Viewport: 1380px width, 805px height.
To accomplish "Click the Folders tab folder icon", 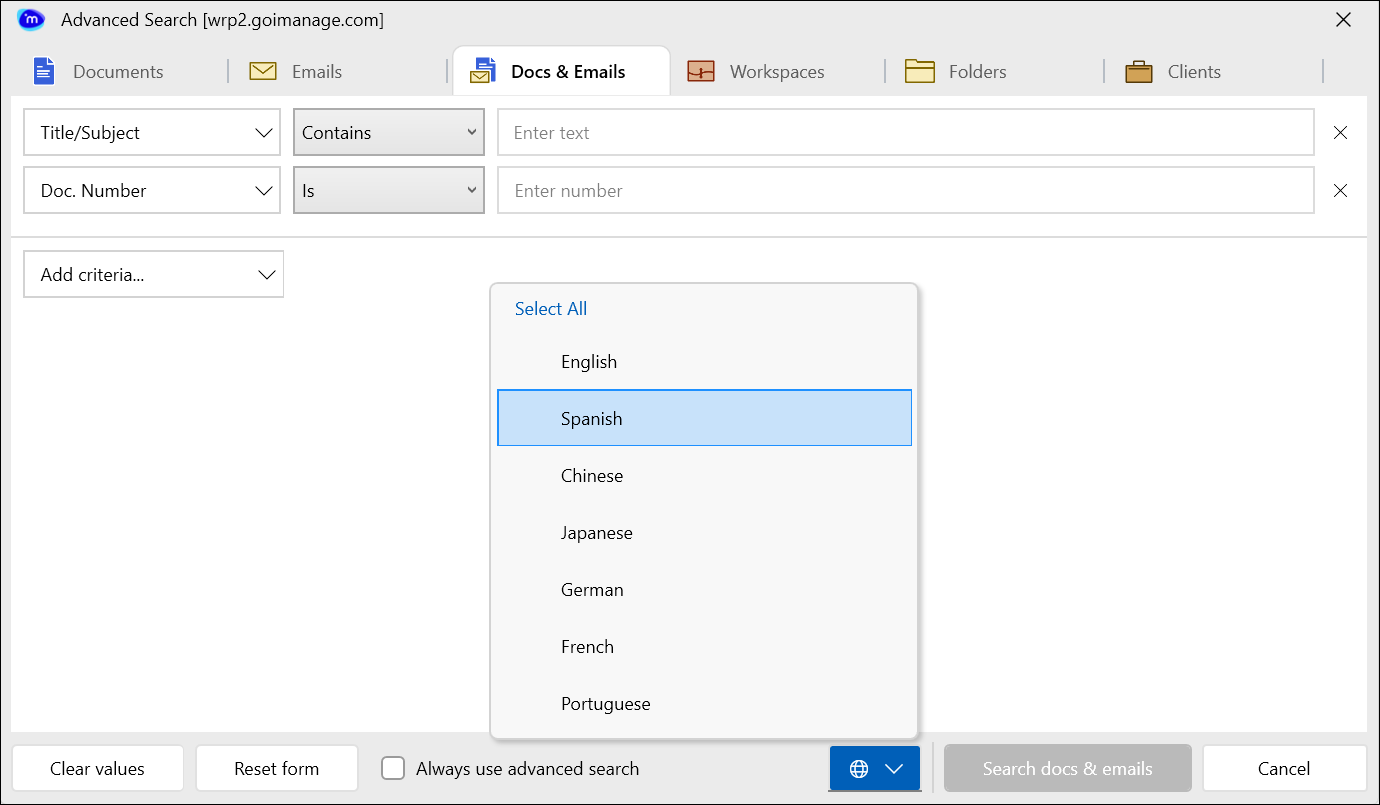I will (x=919, y=71).
